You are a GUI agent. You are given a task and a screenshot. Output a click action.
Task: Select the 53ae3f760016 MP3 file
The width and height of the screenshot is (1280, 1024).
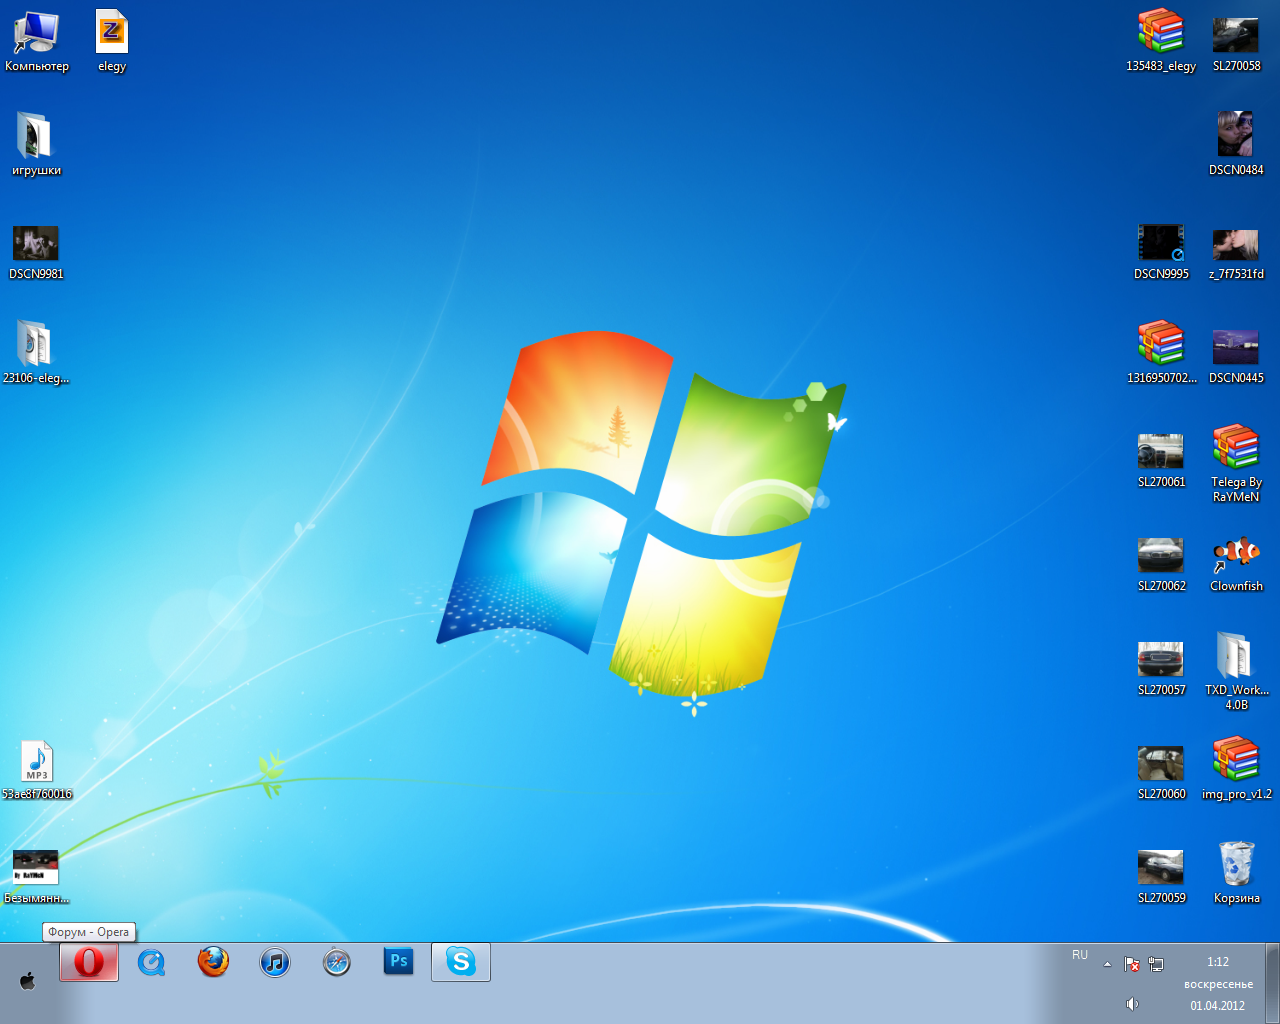coord(37,770)
